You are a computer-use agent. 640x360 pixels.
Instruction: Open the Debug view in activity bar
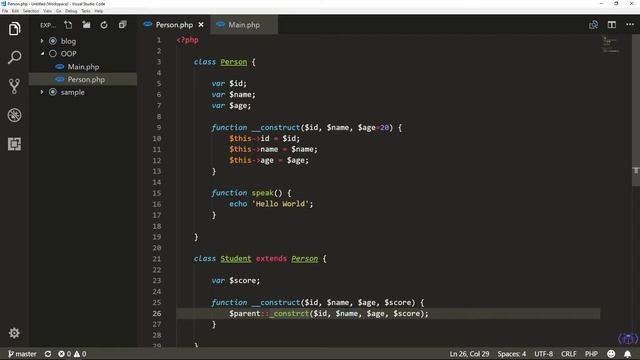click(14, 115)
